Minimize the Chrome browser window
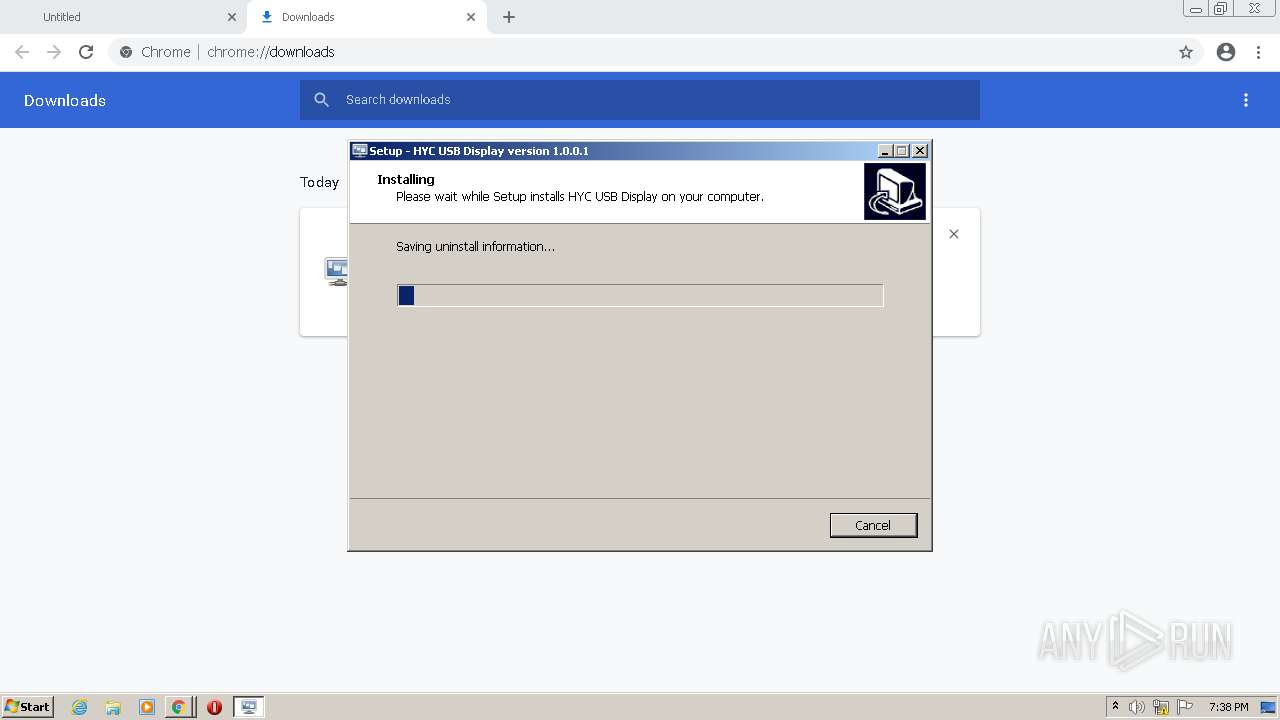1280x720 pixels. click(x=1196, y=9)
